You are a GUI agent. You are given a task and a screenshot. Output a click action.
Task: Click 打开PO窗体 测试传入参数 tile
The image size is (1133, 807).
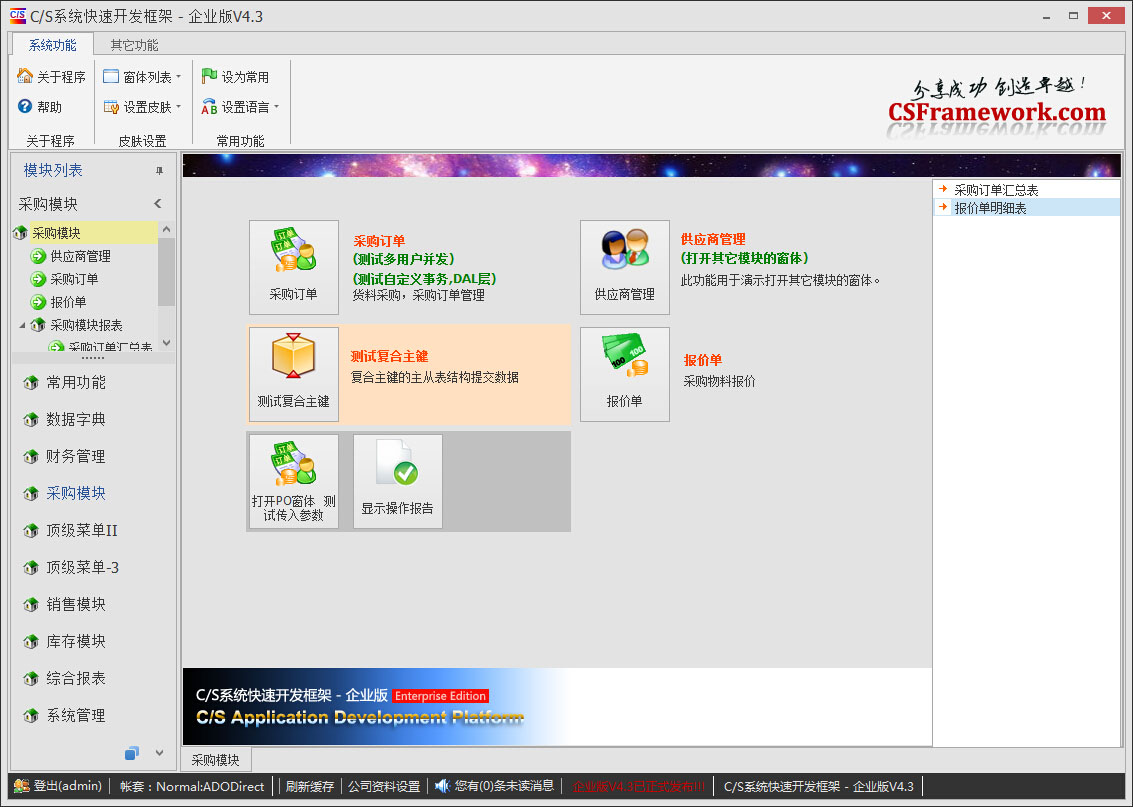click(293, 480)
